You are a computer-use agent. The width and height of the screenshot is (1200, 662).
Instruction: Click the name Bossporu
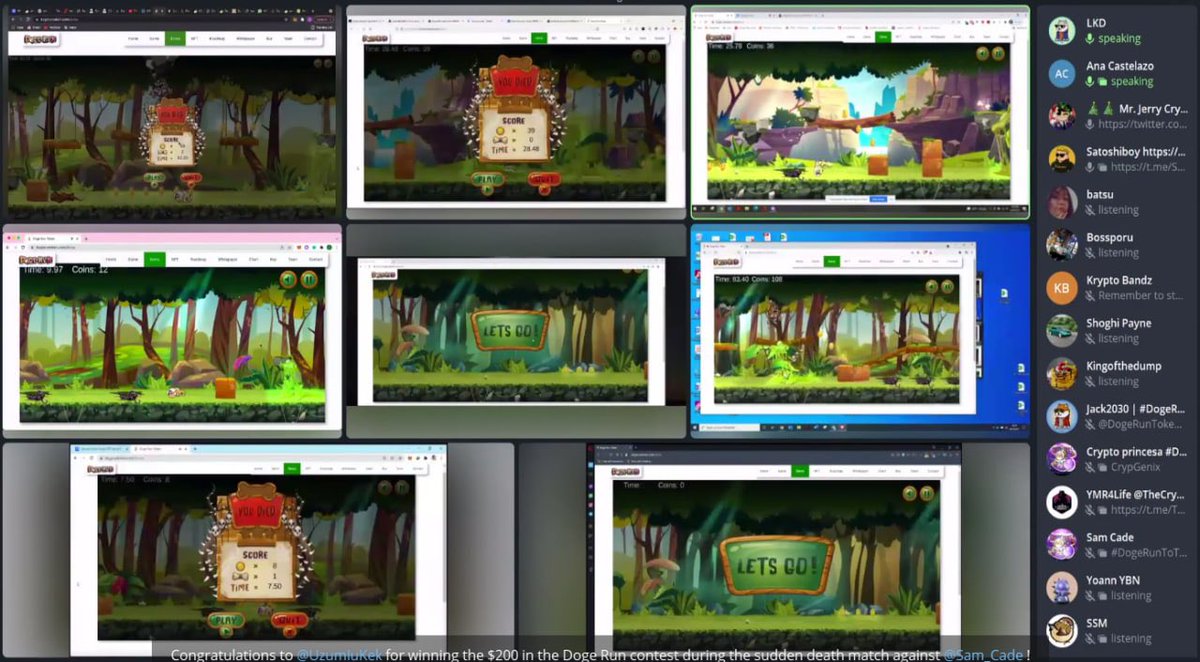pos(1109,237)
